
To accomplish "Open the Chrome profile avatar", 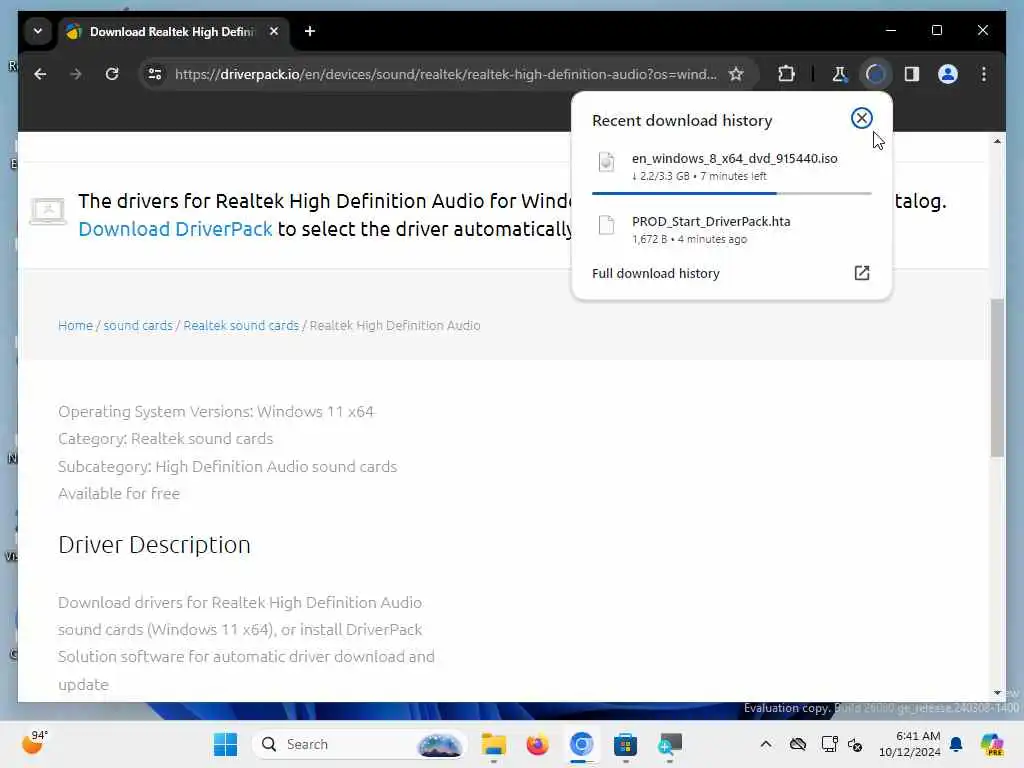I will (x=948, y=74).
